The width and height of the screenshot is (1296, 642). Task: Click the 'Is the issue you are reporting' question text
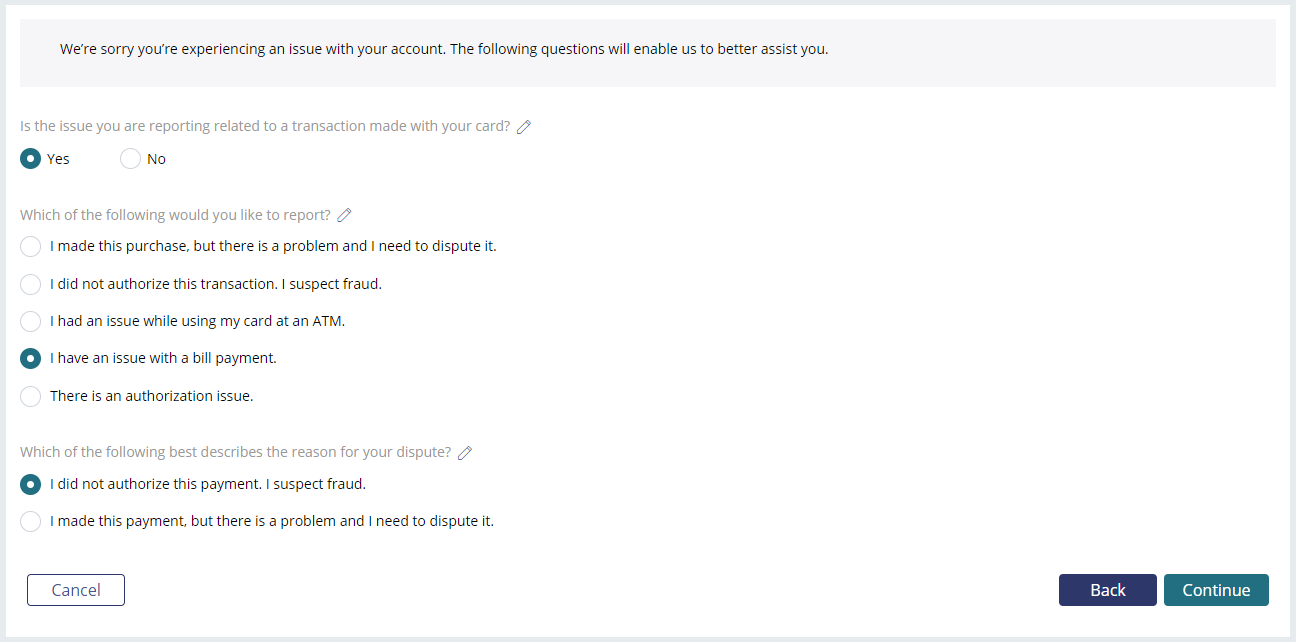265,127
